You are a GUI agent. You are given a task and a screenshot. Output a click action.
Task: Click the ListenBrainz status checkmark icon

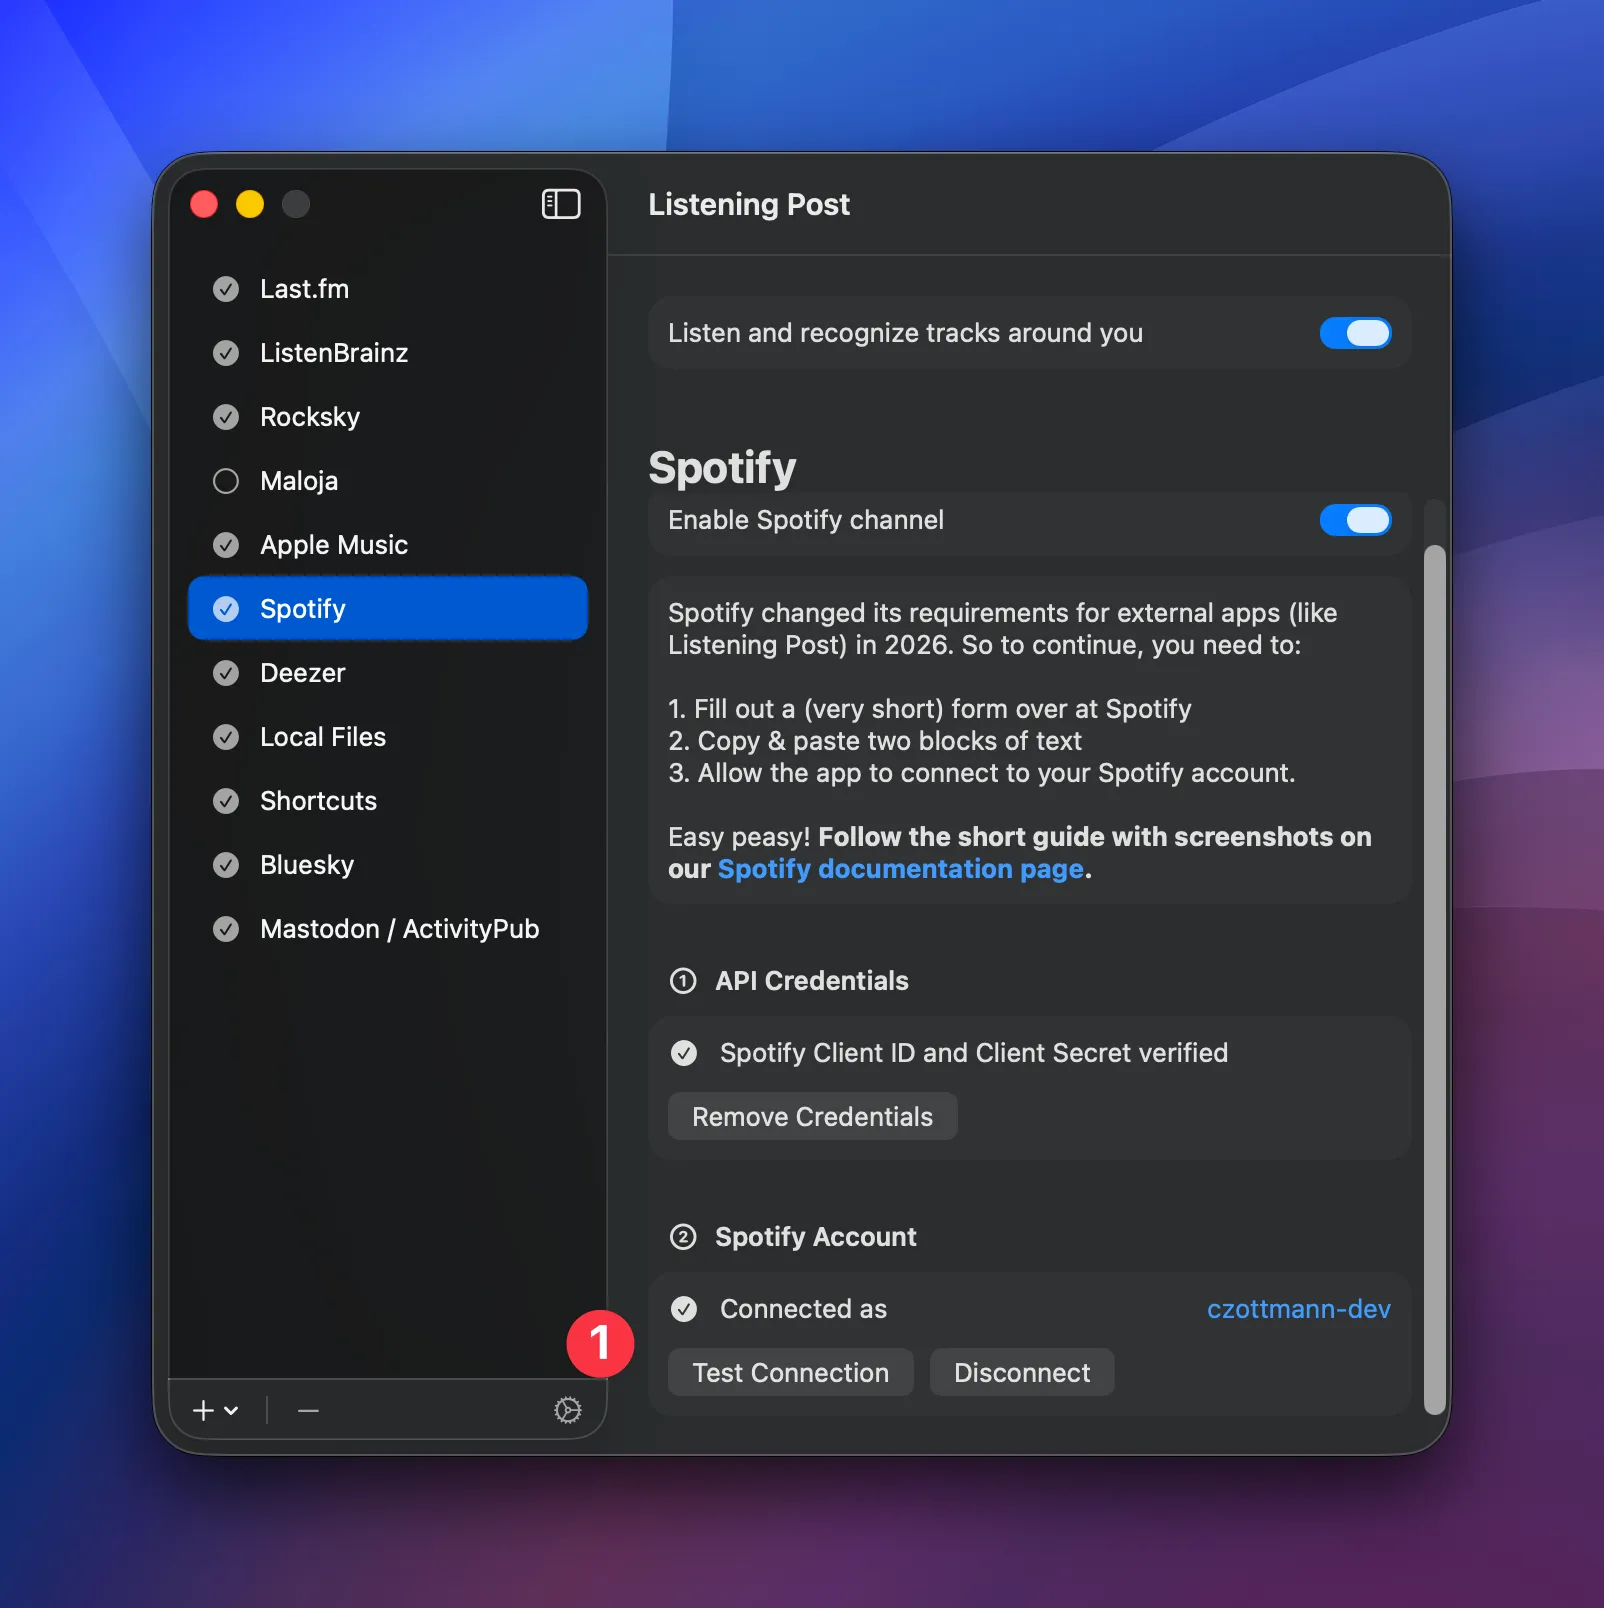tap(226, 353)
